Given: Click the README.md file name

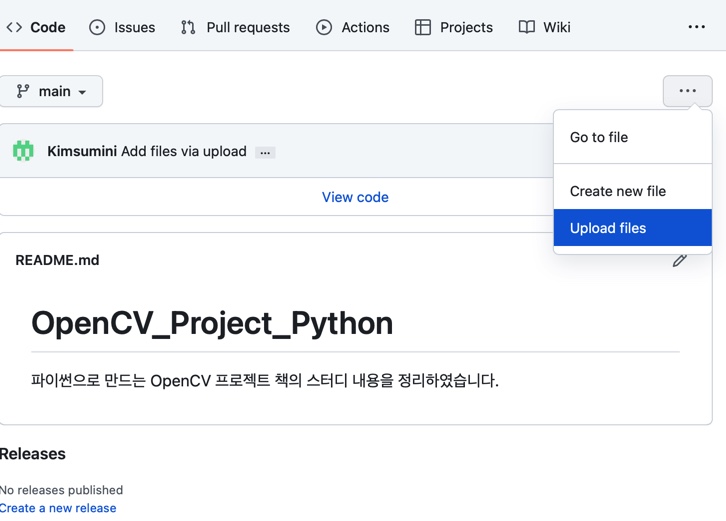Looking at the screenshot, I should tap(57, 260).
